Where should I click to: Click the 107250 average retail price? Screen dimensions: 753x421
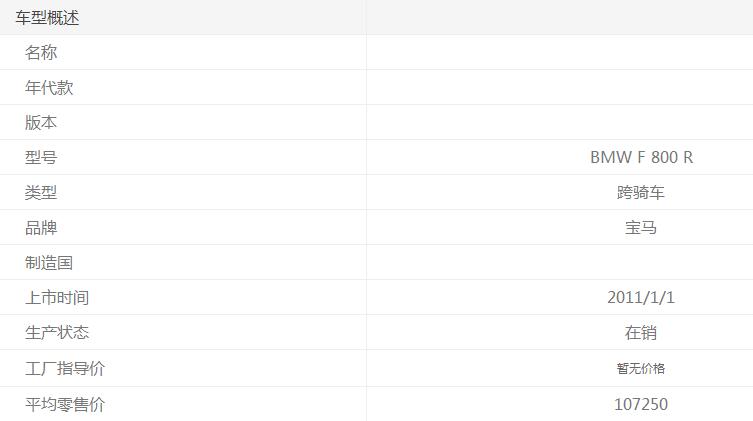click(641, 405)
